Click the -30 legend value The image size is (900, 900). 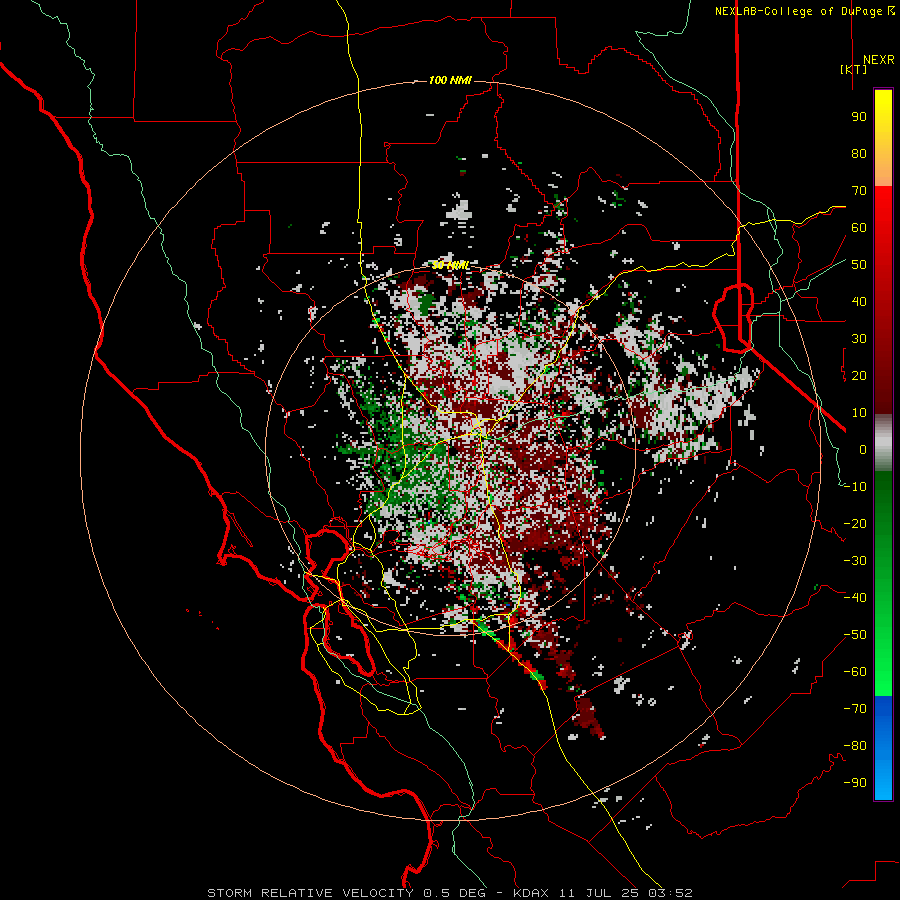click(x=855, y=561)
